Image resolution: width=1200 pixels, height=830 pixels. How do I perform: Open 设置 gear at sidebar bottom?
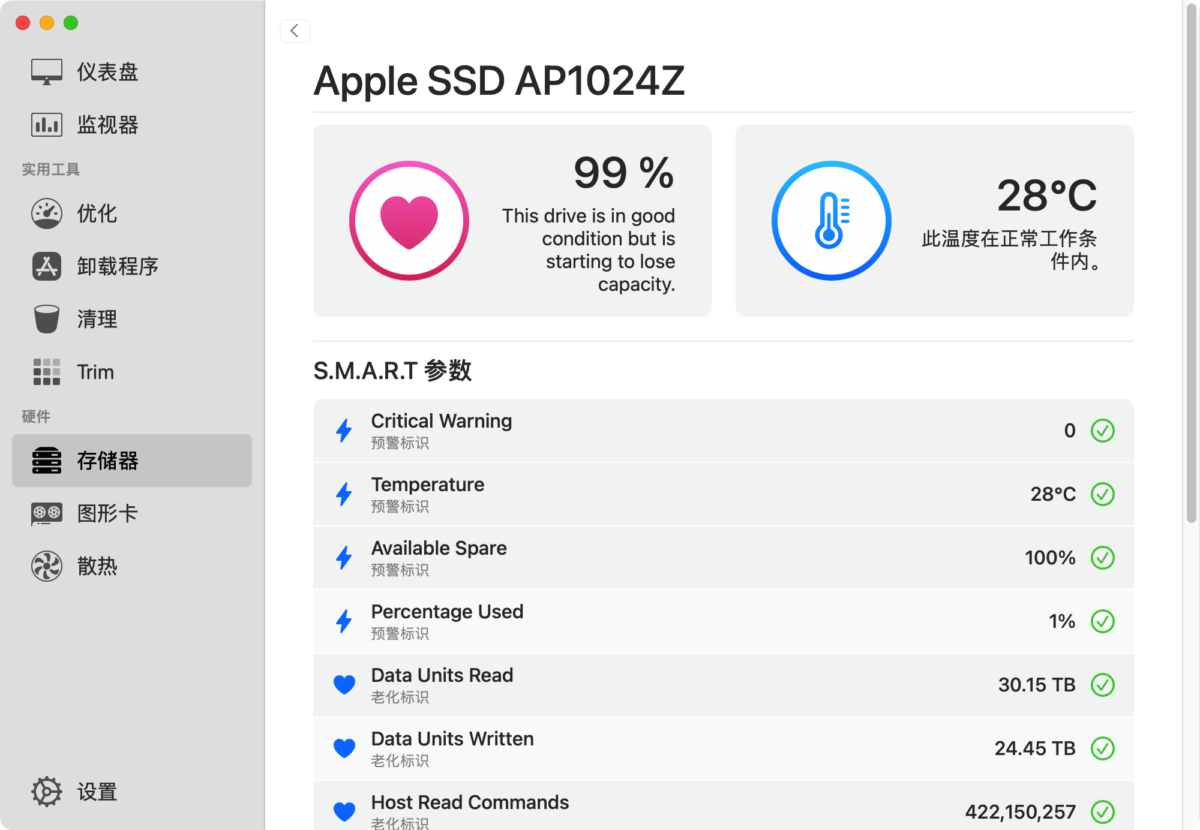(47, 792)
